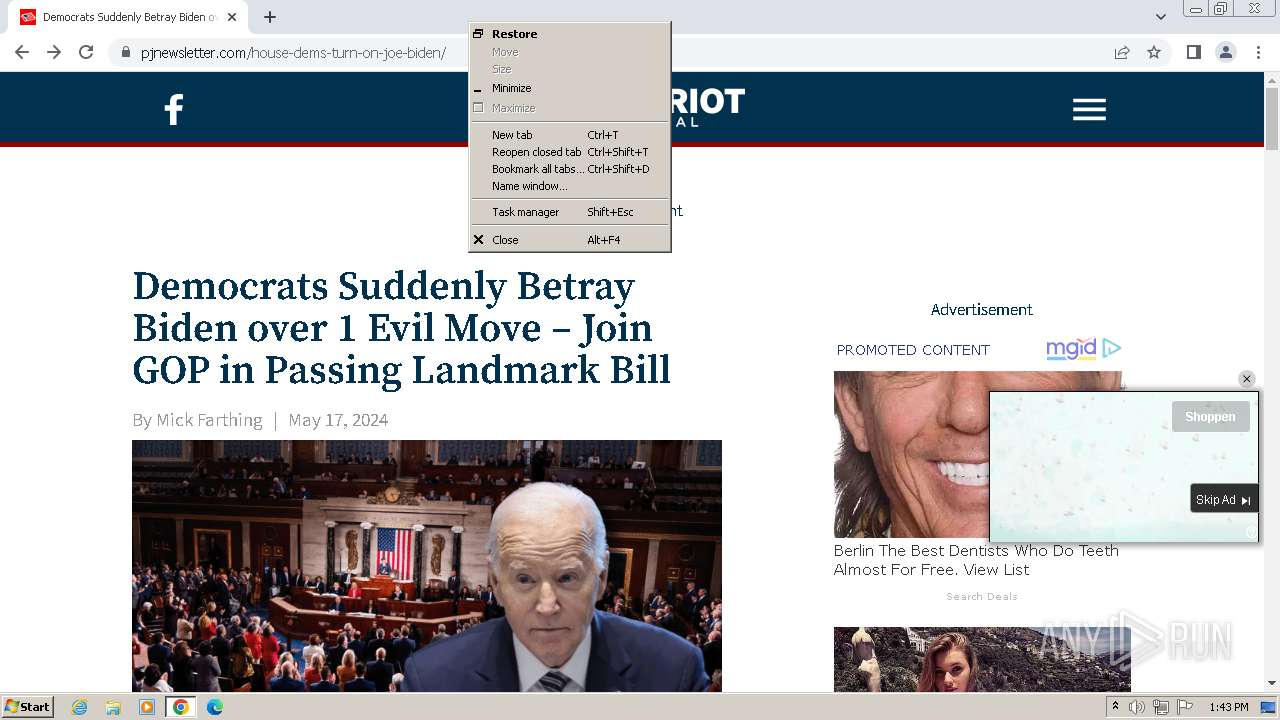Image resolution: width=1280 pixels, height=720 pixels.
Task: Launch Microsoft Edge from the taskbar
Action: tap(214, 707)
